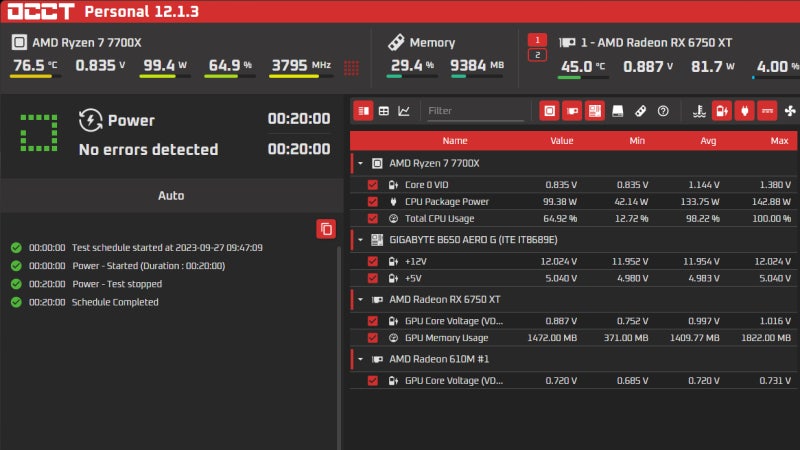The image size is (800, 450).
Task: Click the Auto mode button
Action: (x=171, y=195)
